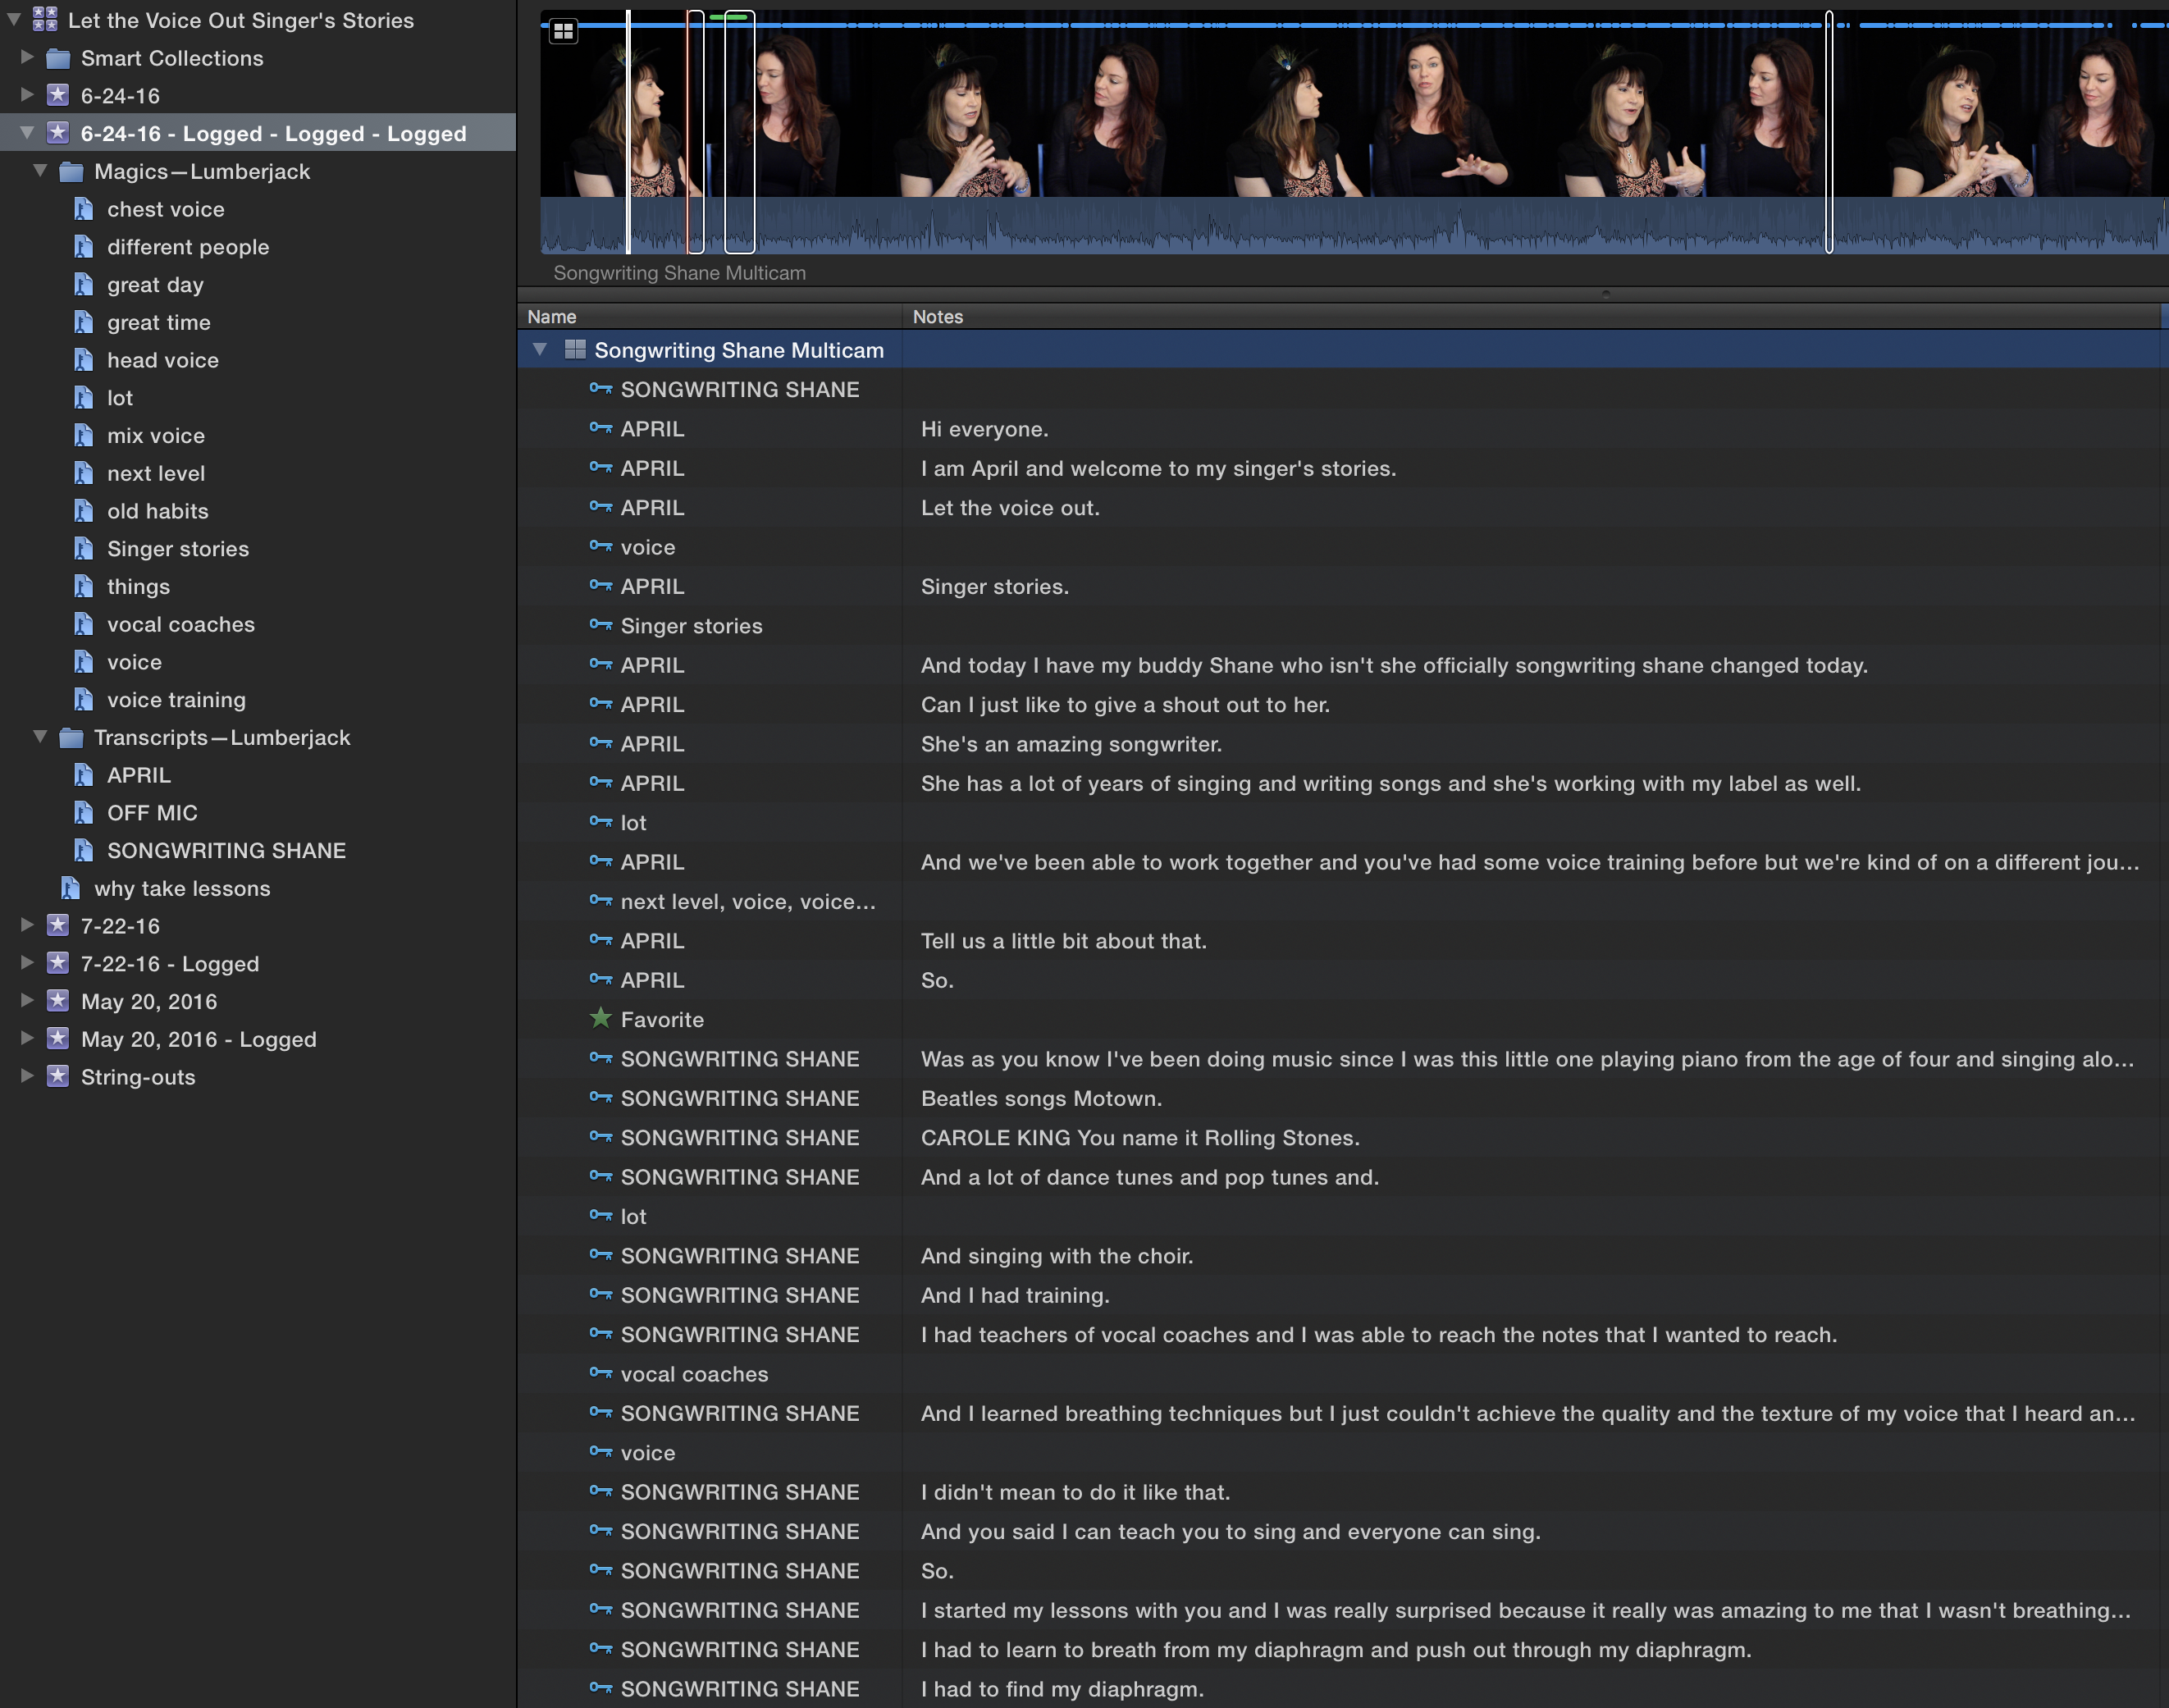The height and width of the screenshot is (1708, 2169).
Task: Select the APRIL transcript collection in sidebar
Action: [x=139, y=775]
